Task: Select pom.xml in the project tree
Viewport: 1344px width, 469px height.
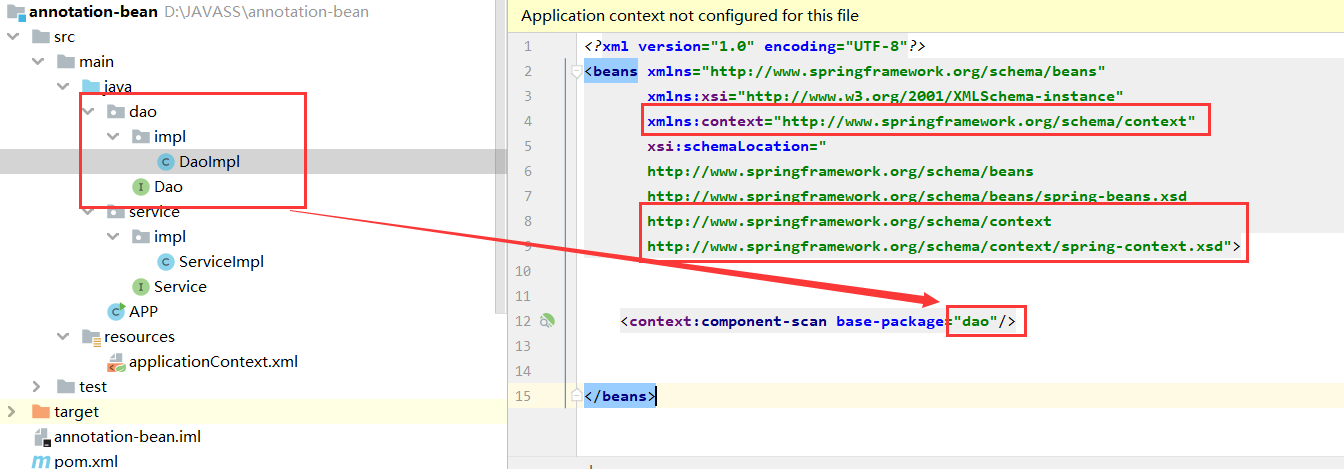Action: click(86, 461)
